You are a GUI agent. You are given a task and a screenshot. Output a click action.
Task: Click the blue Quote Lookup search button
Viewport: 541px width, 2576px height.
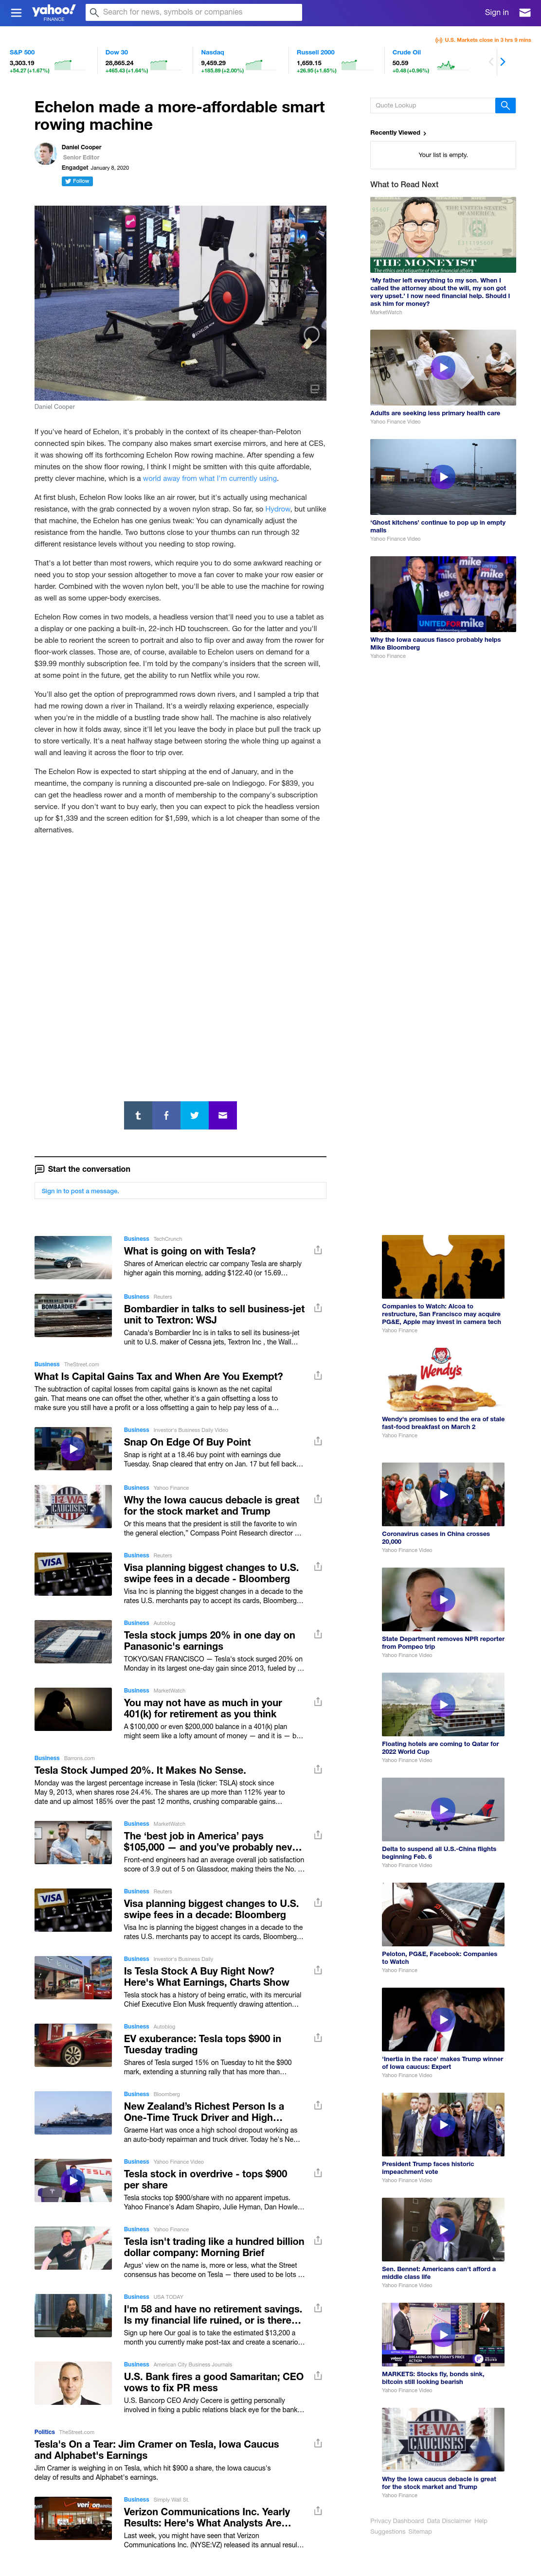click(x=505, y=105)
